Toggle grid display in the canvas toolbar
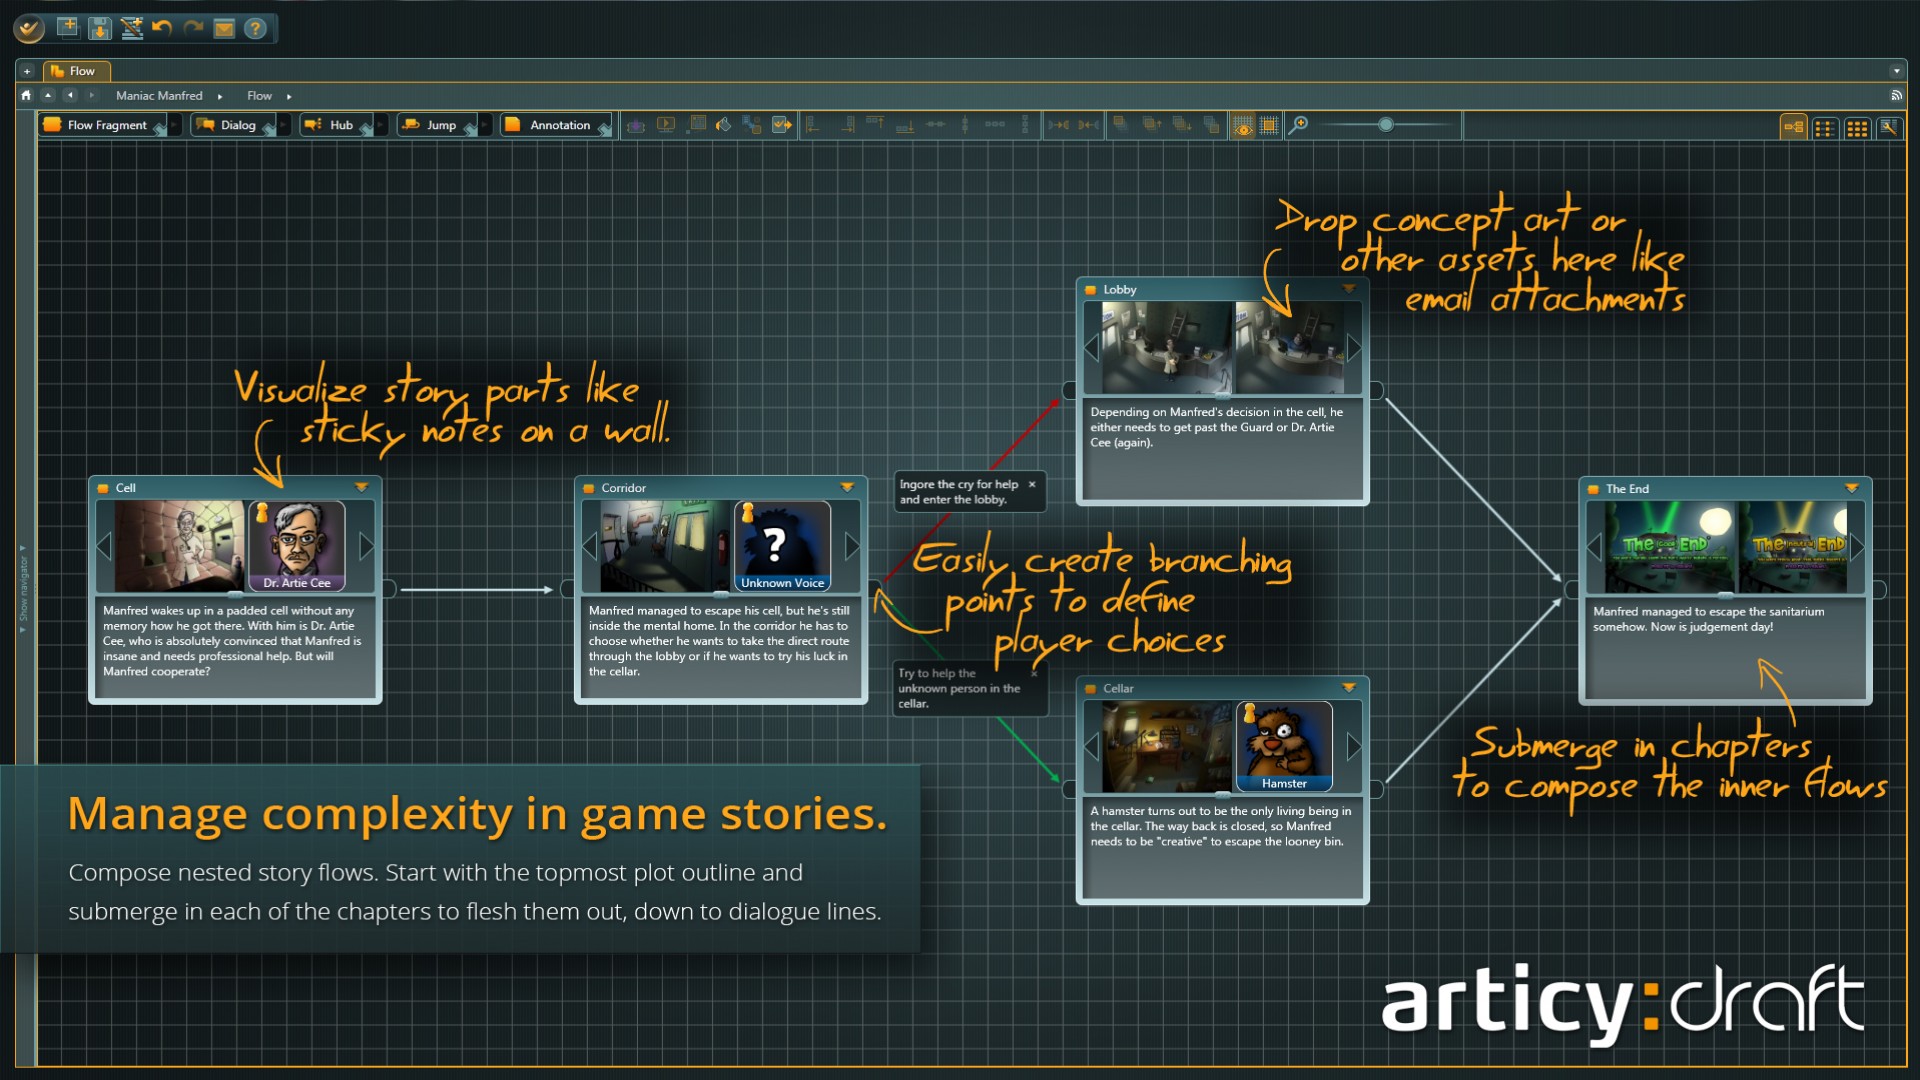Viewport: 1920px width, 1080px height. click(x=1269, y=125)
